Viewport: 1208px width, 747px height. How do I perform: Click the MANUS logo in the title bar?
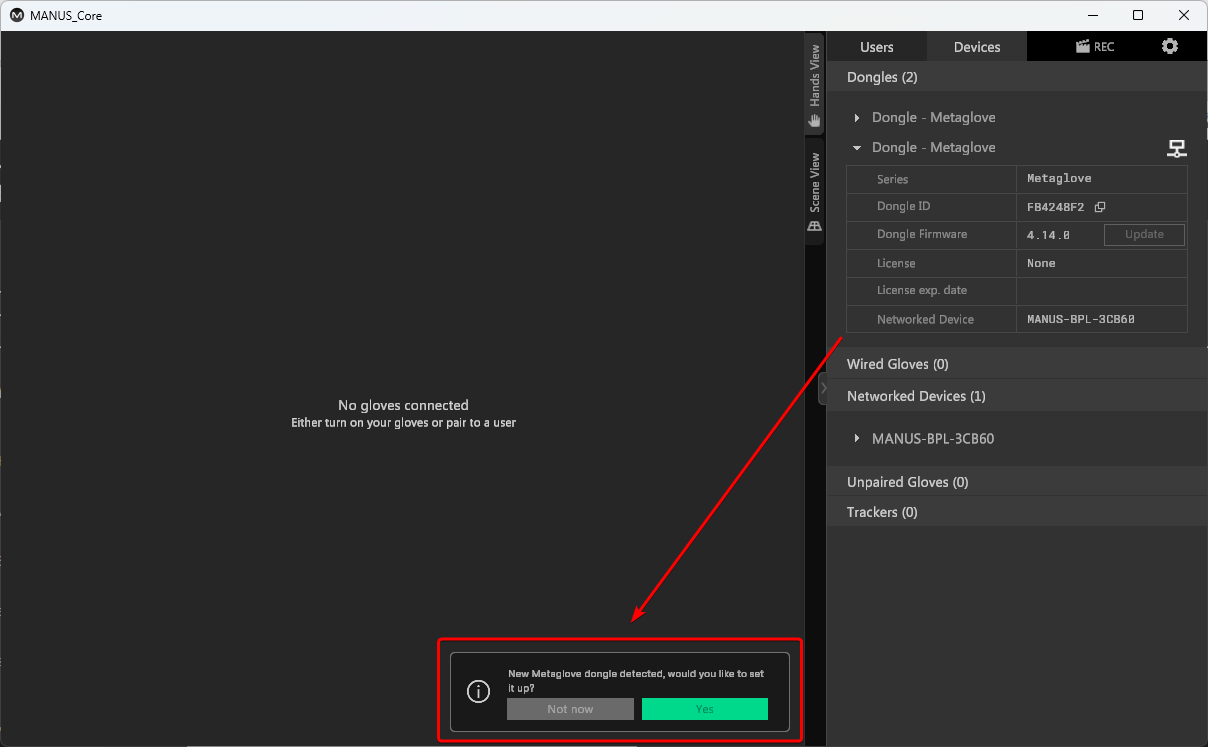(17, 16)
